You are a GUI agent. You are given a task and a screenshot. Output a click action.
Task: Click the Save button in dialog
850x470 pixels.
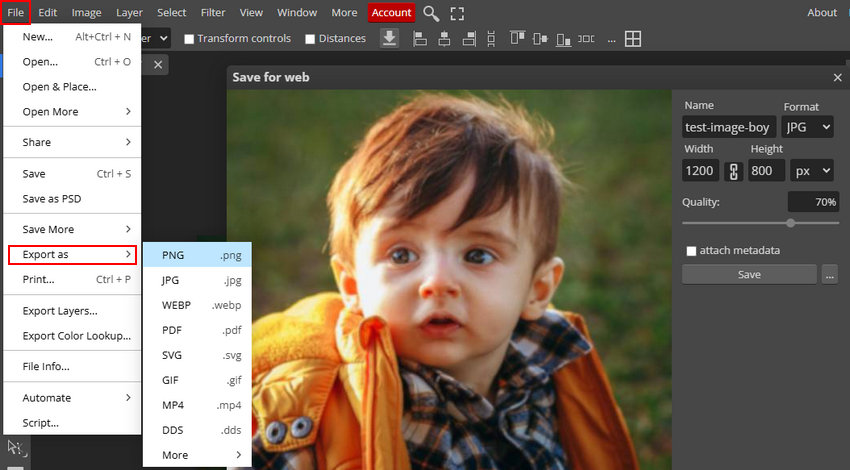749,275
